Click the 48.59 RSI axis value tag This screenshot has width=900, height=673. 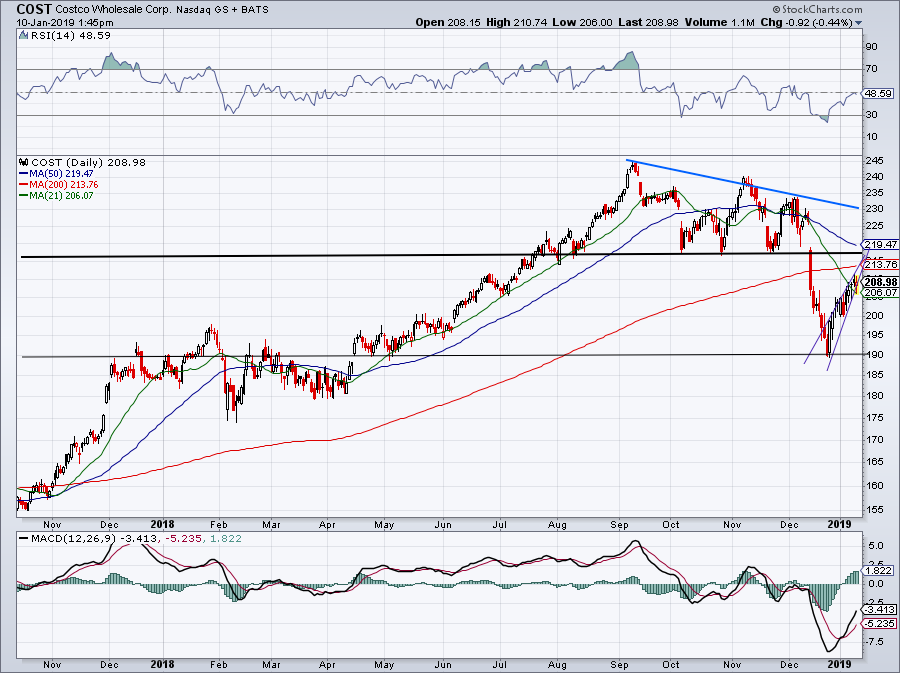click(878, 93)
